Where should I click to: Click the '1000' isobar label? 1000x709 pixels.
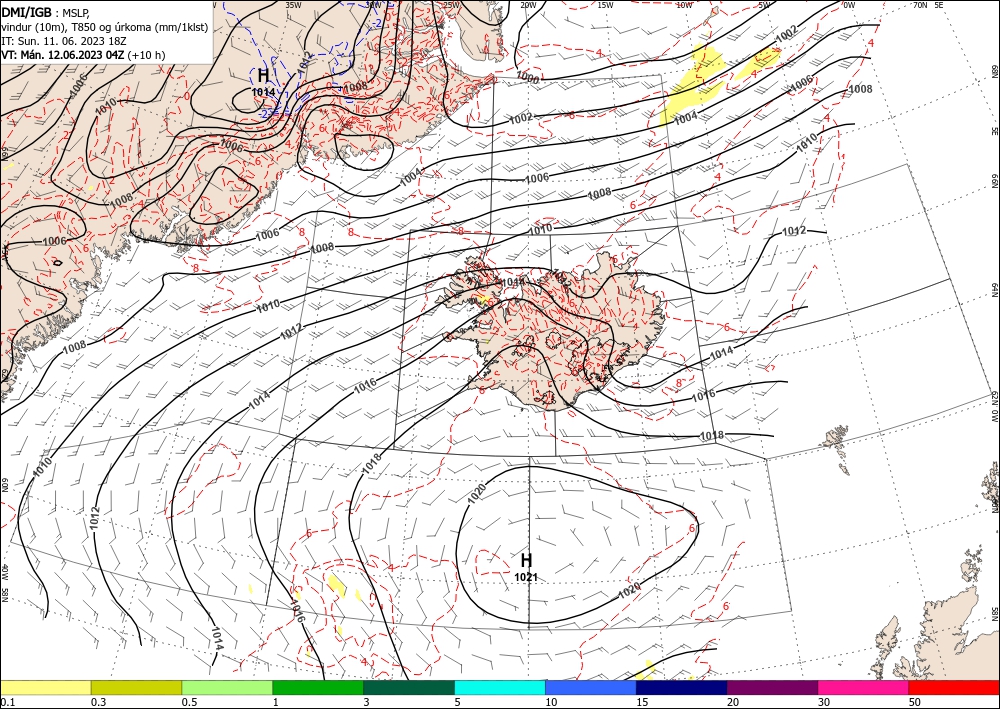527,78
